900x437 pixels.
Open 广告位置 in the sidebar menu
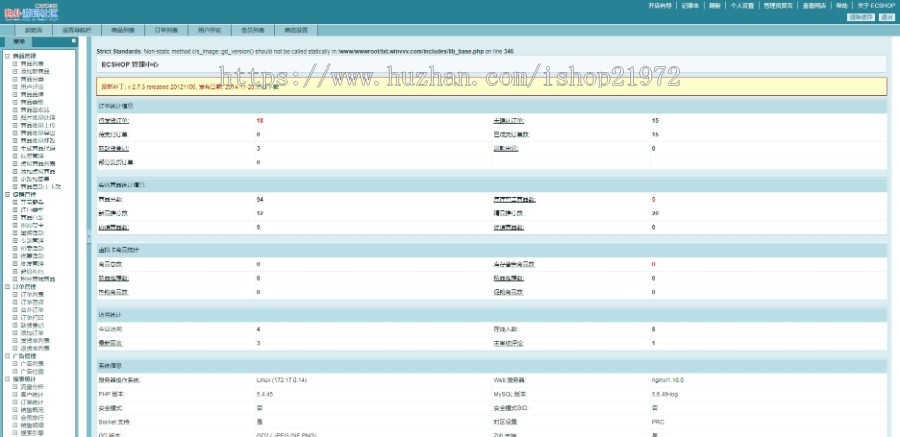point(32,371)
